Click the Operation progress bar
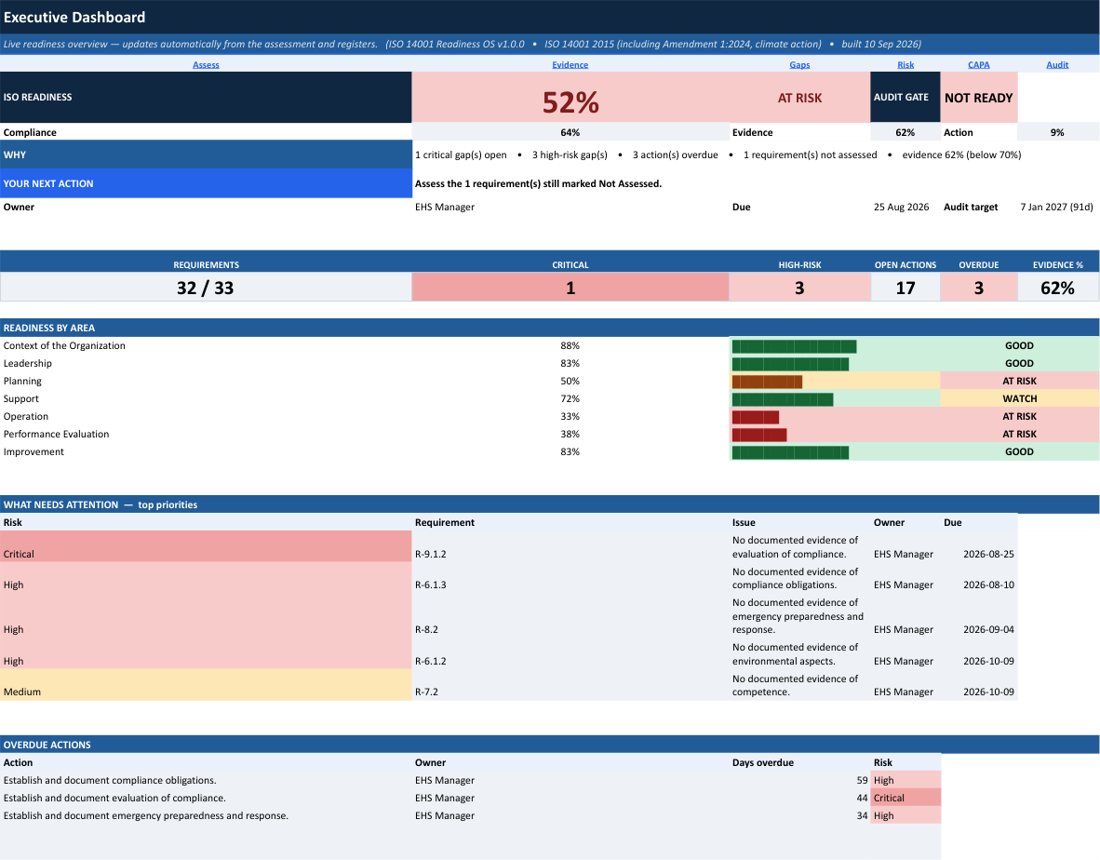 pos(755,417)
